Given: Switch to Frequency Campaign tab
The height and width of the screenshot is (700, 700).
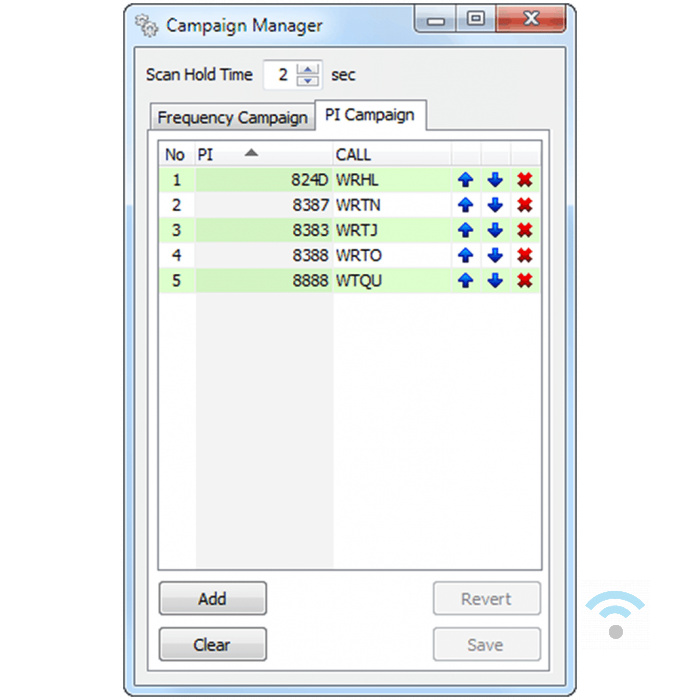Looking at the screenshot, I should pyautogui.click(x=232, y=117).
